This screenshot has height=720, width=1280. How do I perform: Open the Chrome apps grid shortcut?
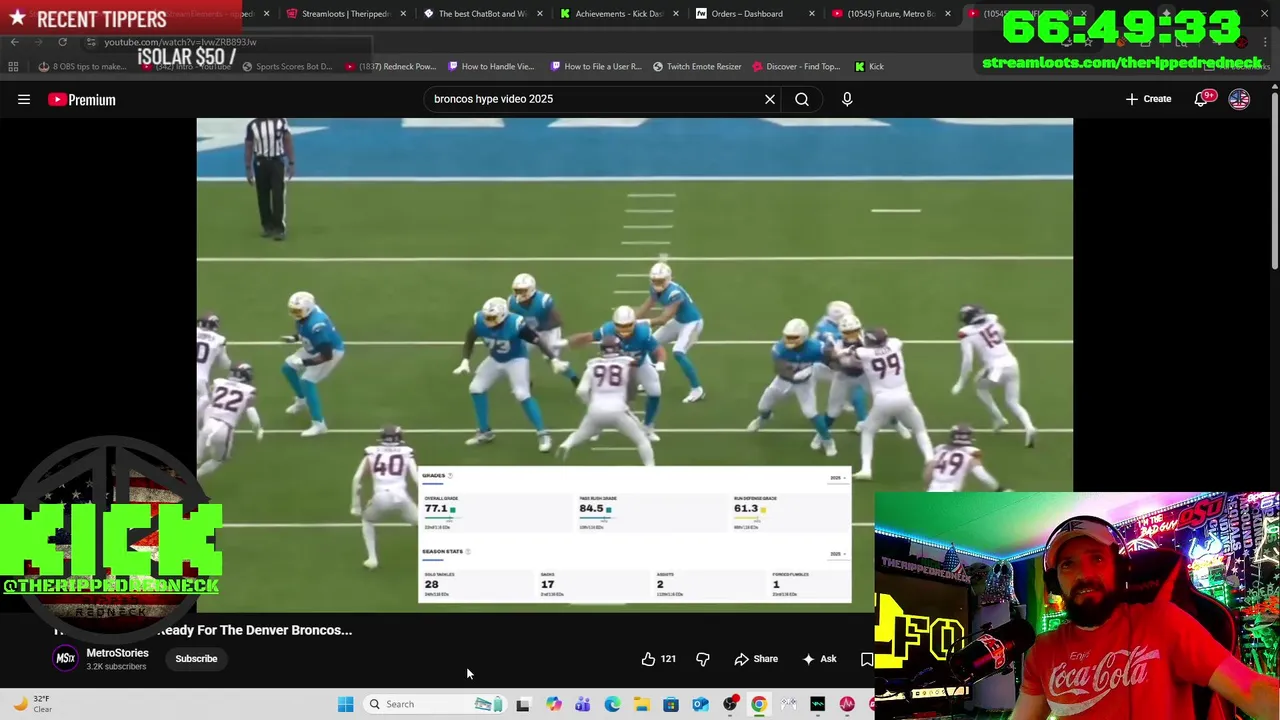[13, 67]
